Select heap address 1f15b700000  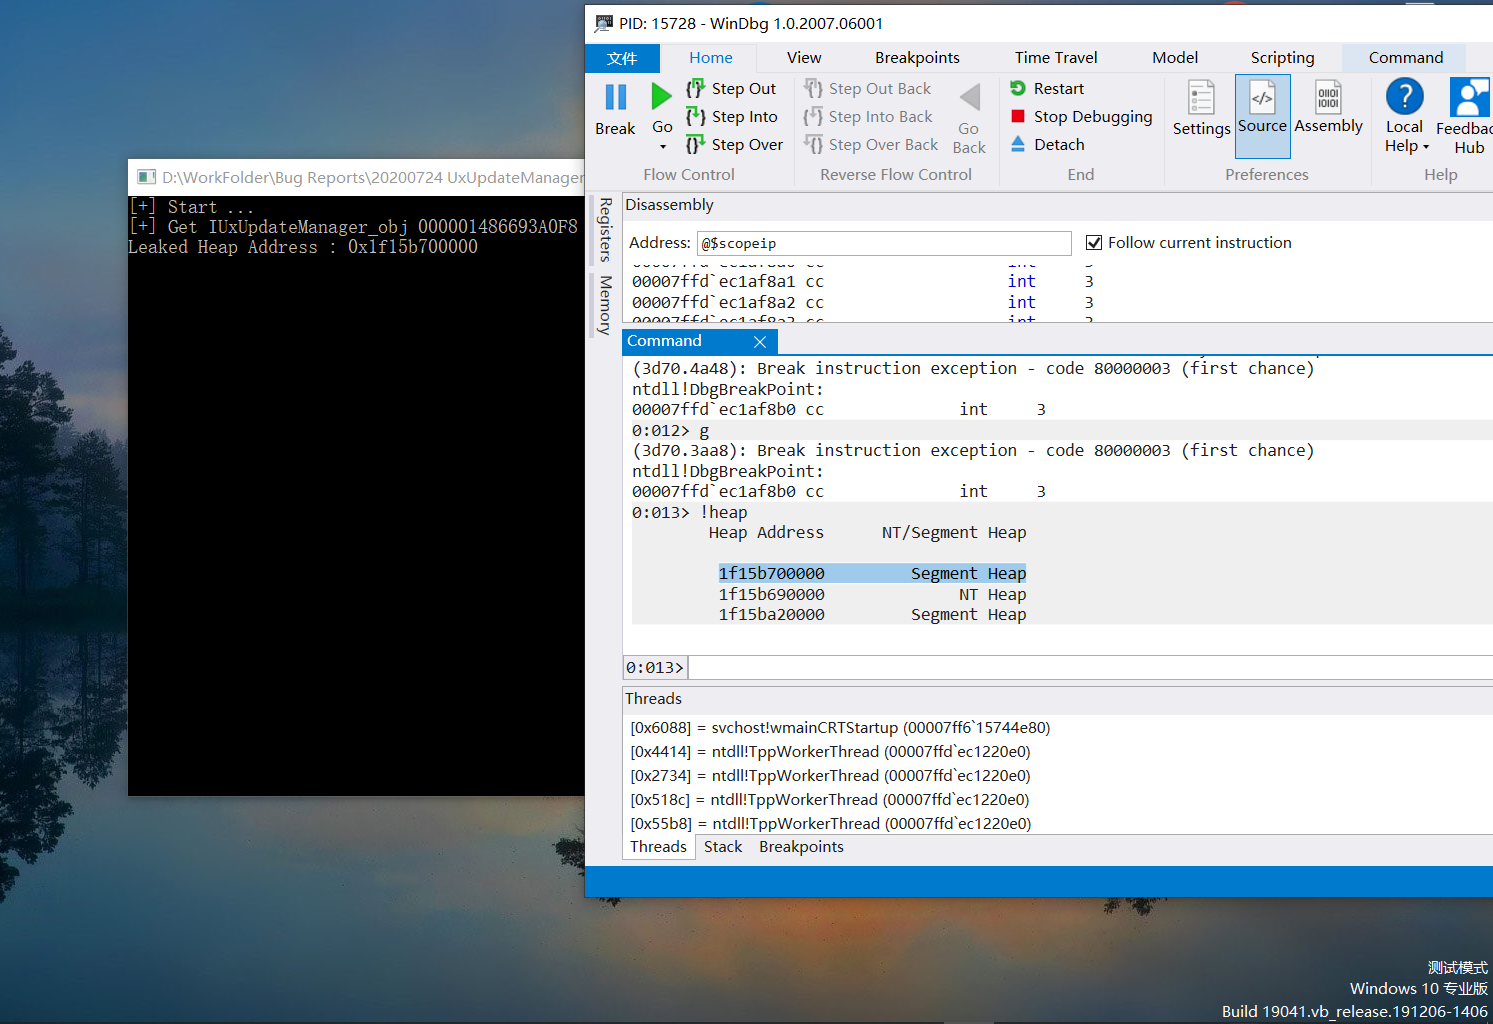click(771, 574)
